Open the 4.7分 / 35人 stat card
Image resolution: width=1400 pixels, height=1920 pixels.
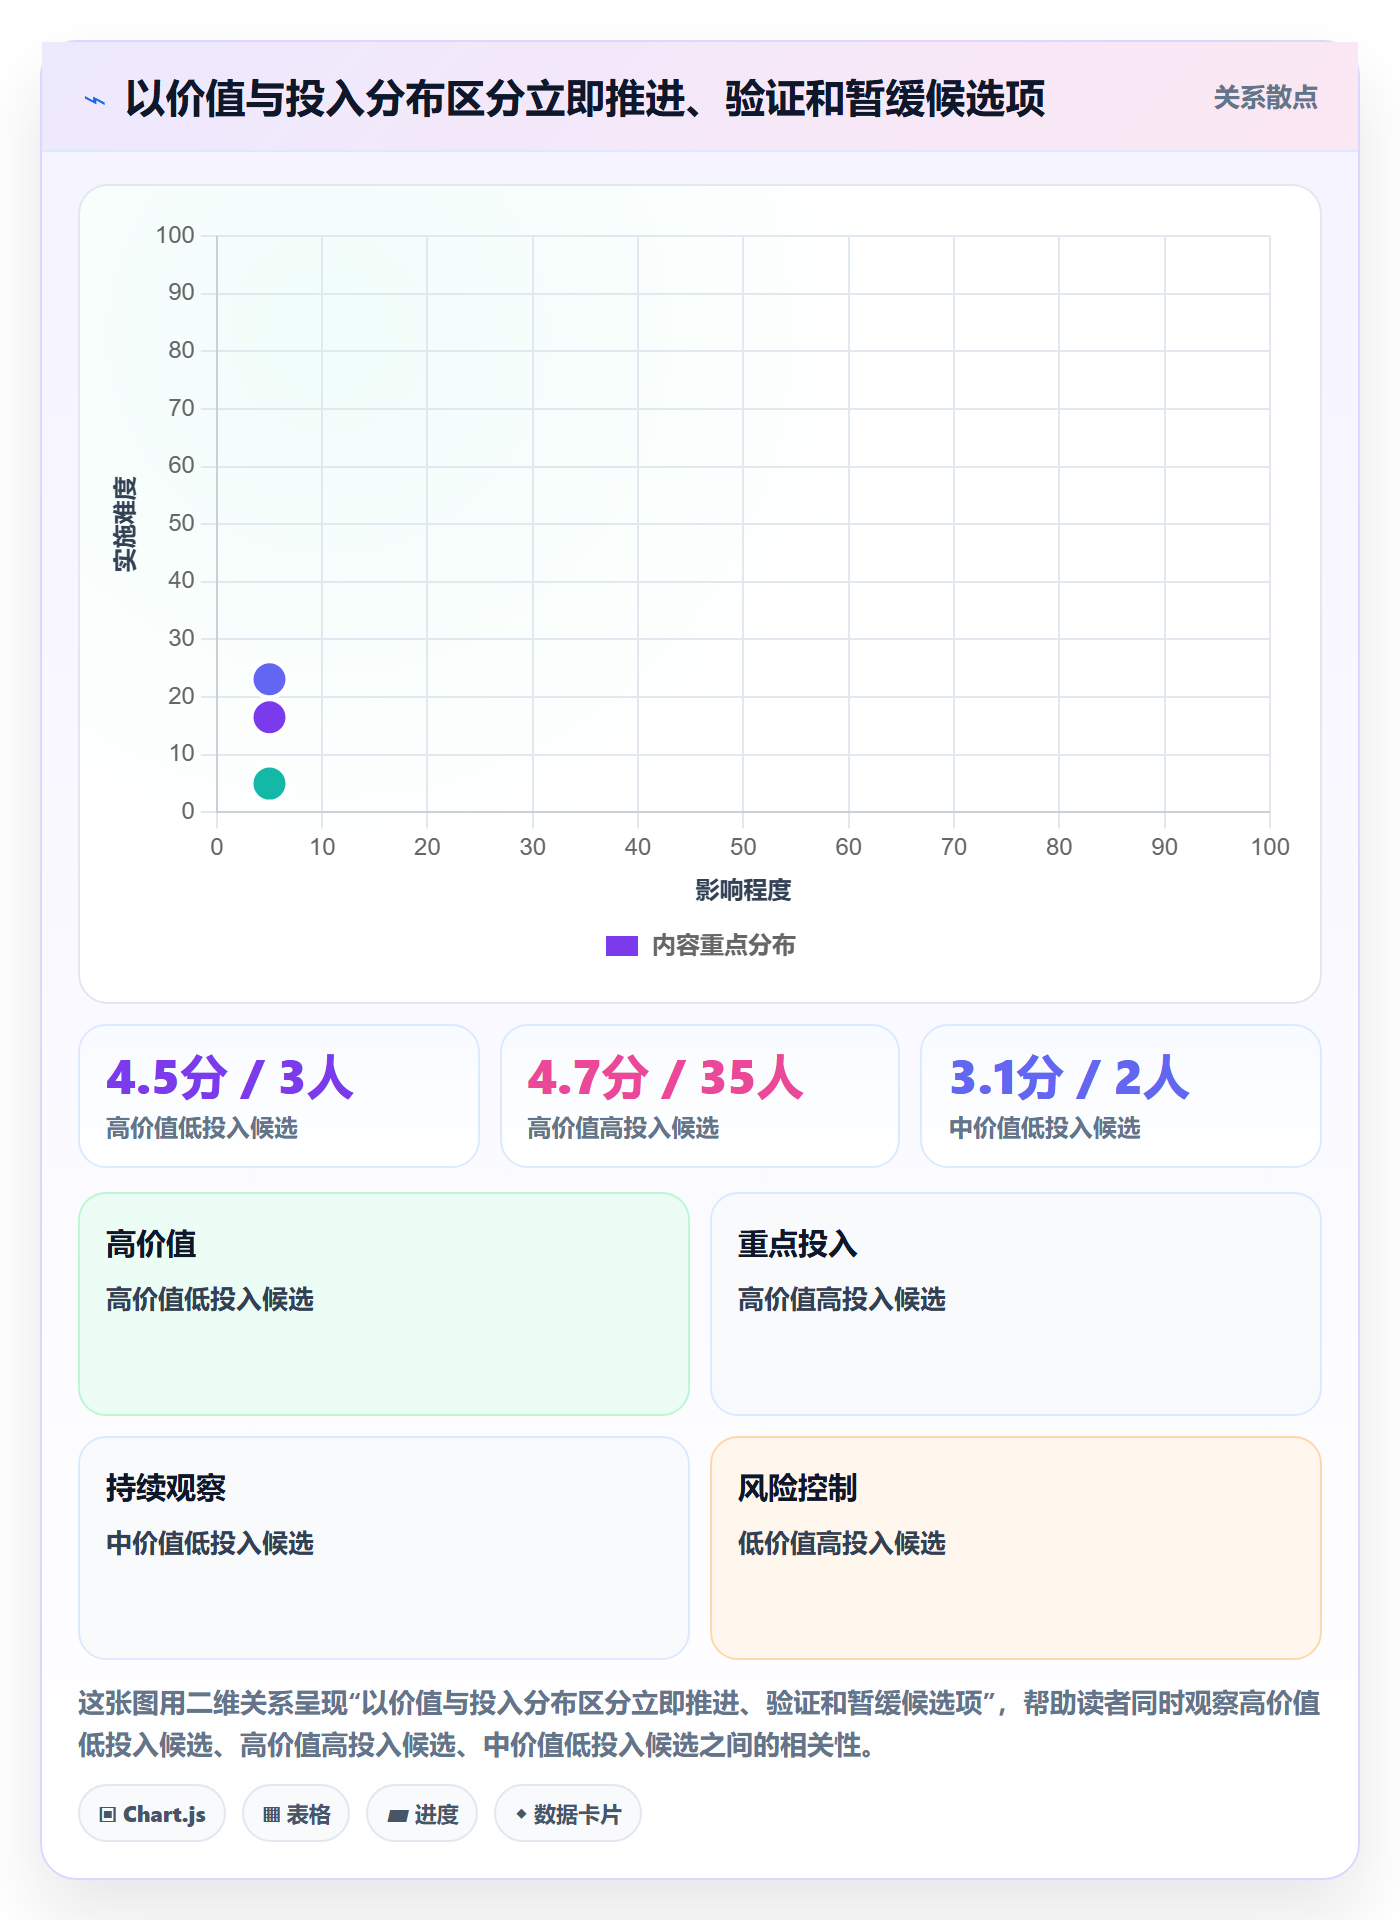(700, 1096)
